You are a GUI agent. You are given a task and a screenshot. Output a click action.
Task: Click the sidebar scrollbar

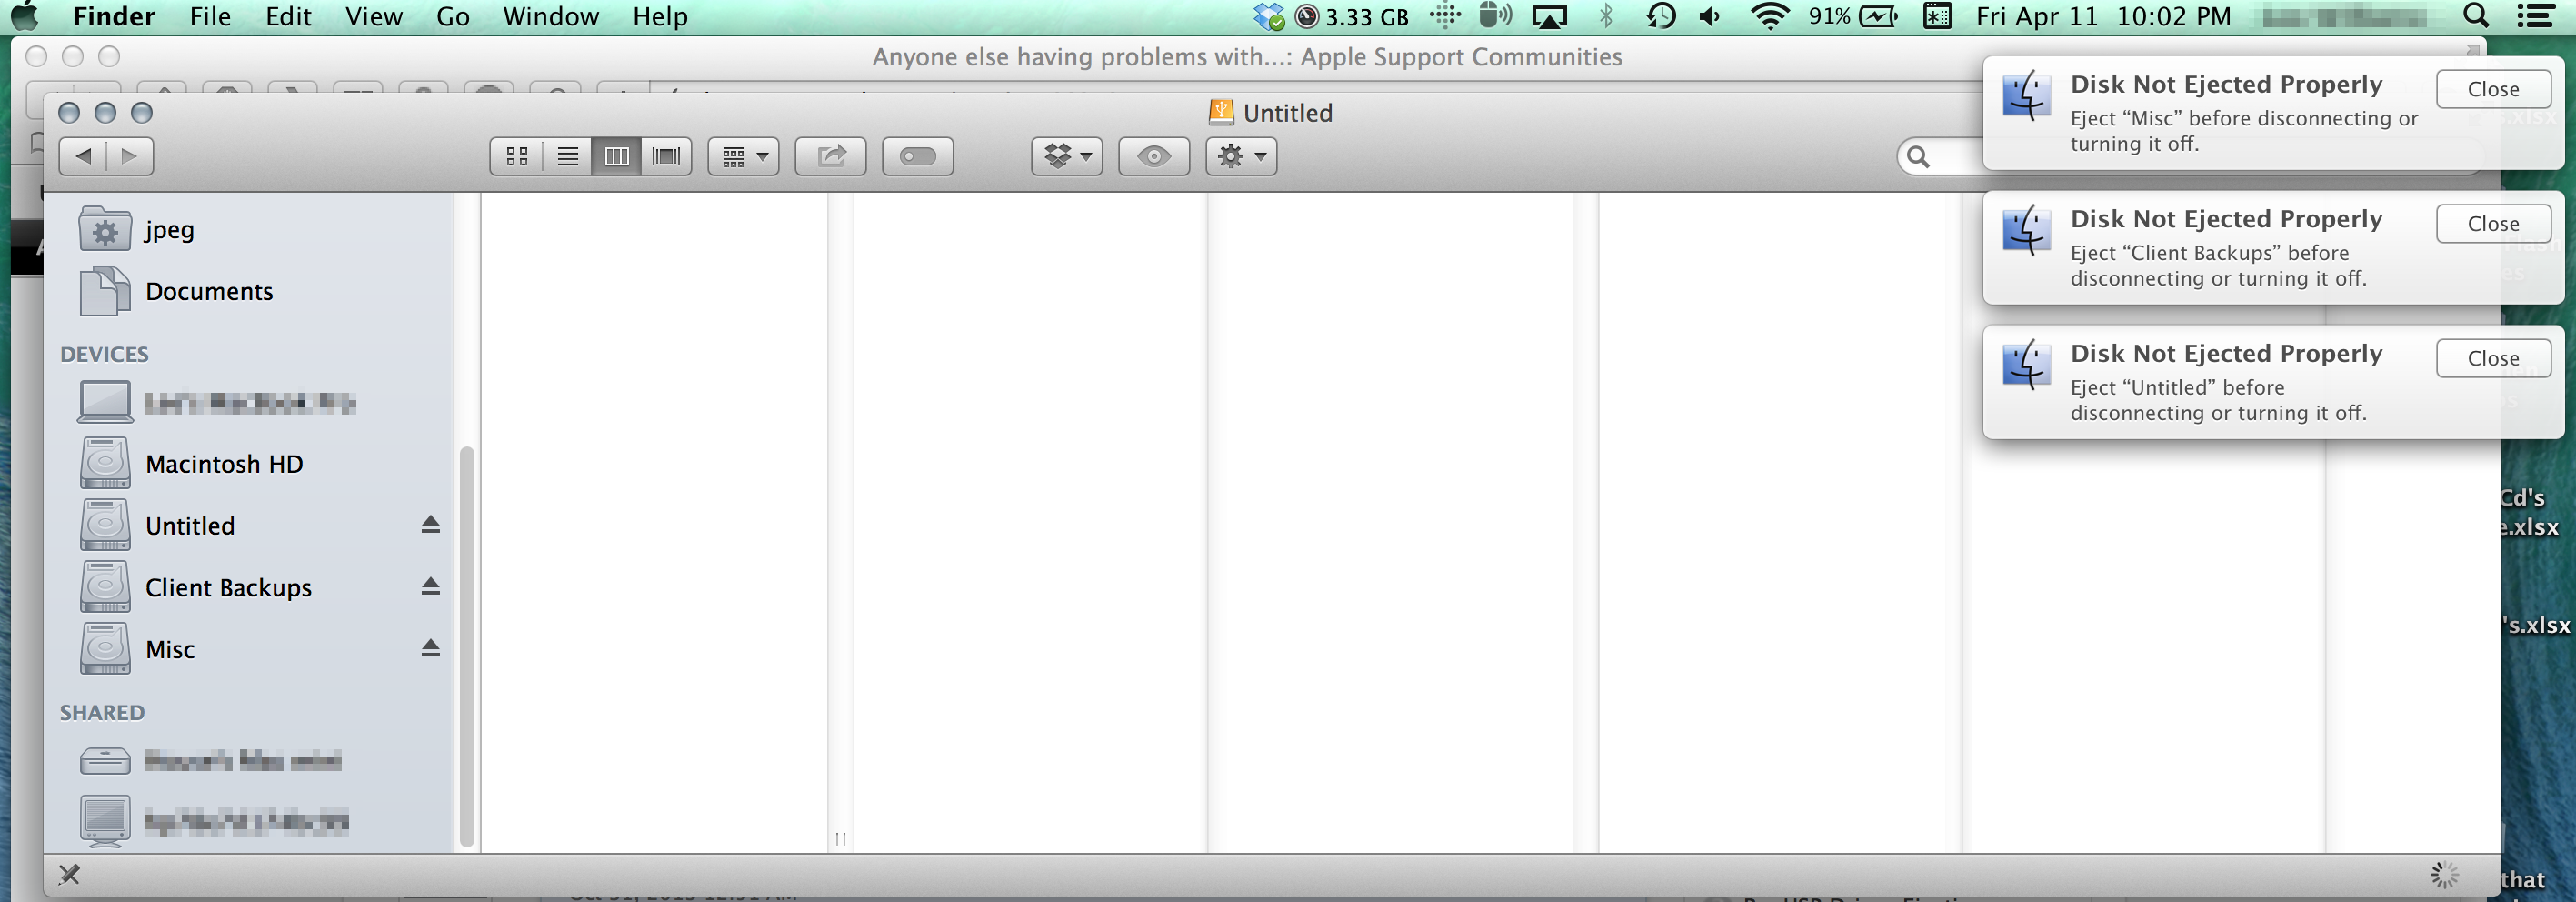click(x=466, y=646)
